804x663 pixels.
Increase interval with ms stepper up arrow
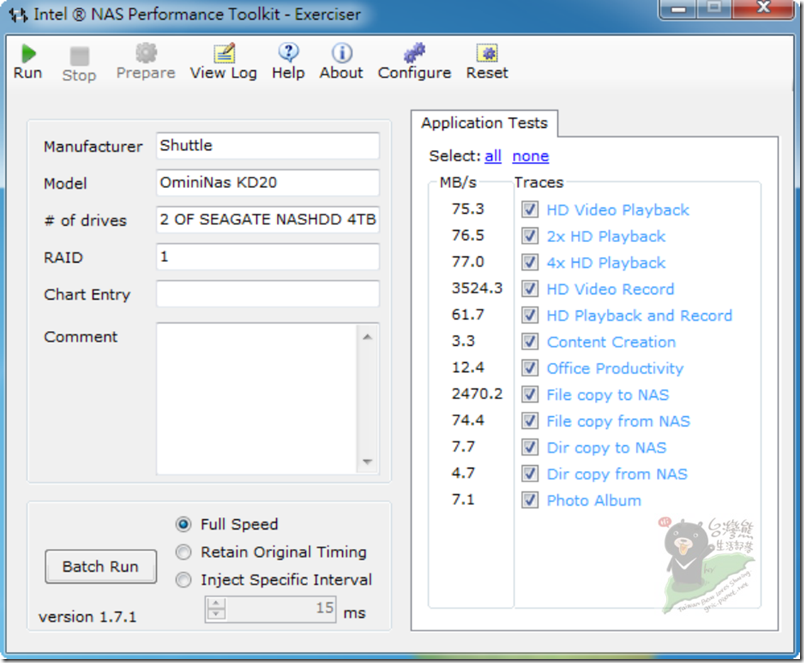click(216, 603)
